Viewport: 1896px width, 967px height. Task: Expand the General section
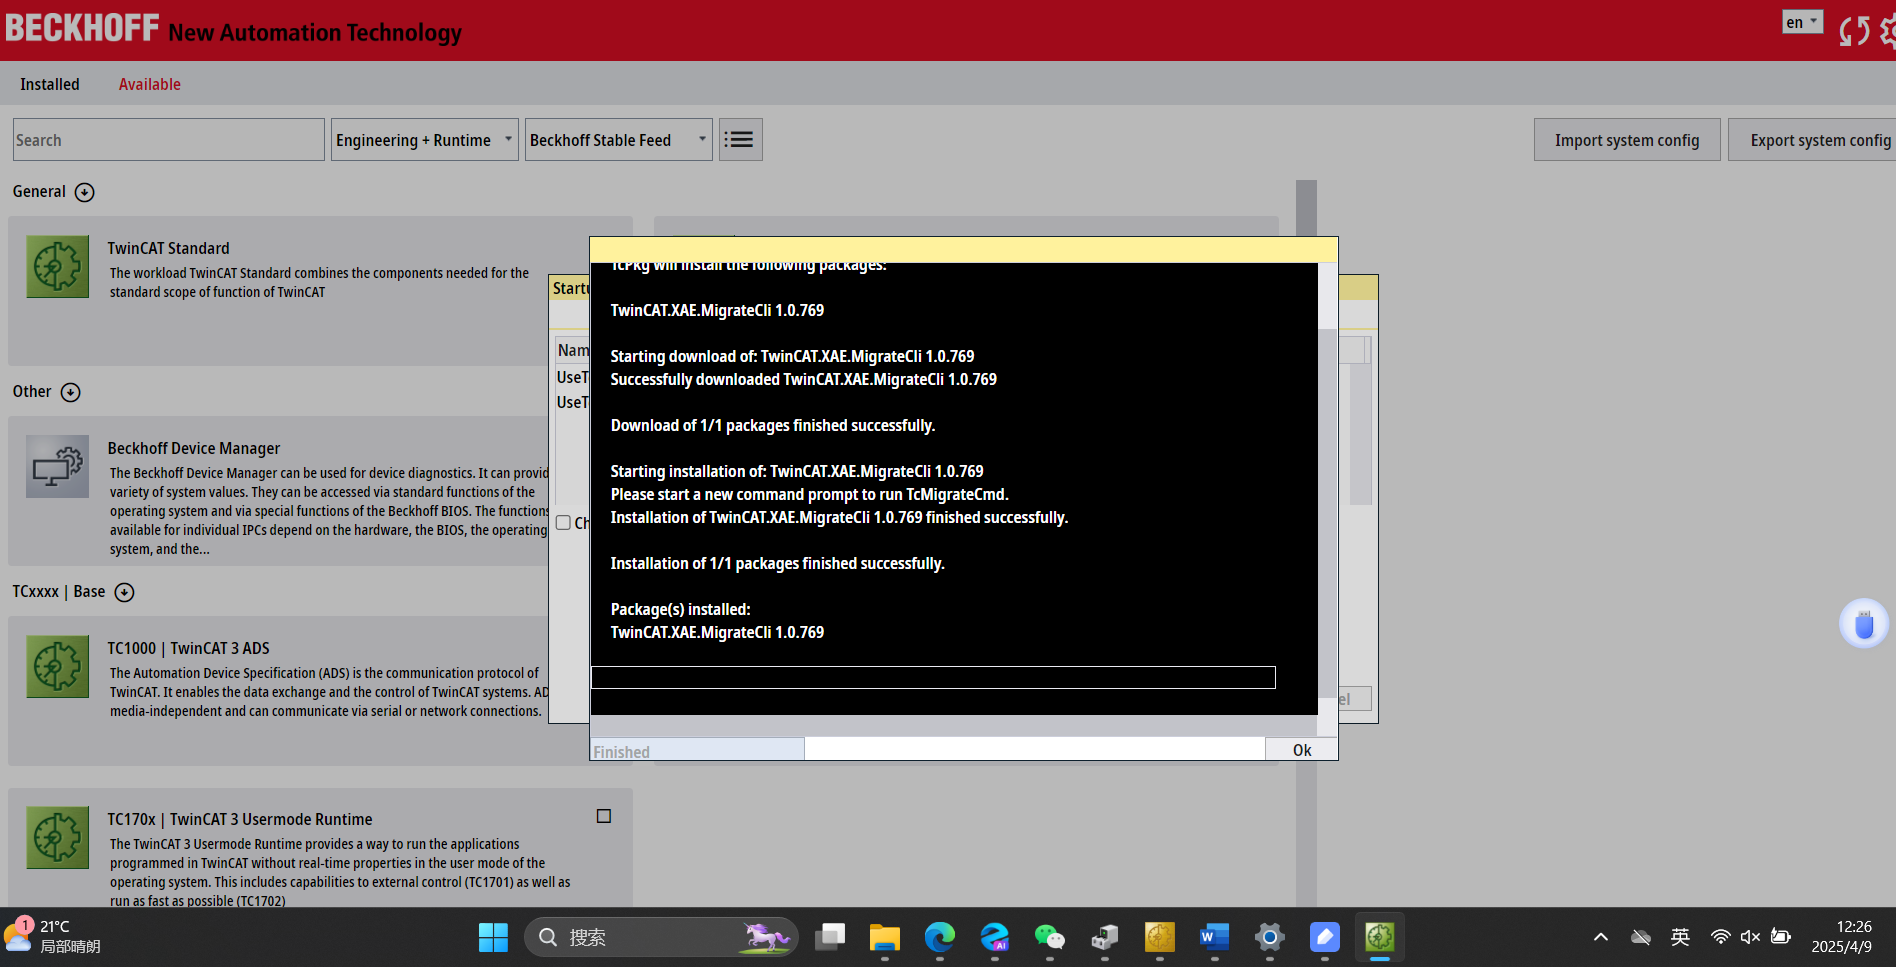tap(85, 192)
